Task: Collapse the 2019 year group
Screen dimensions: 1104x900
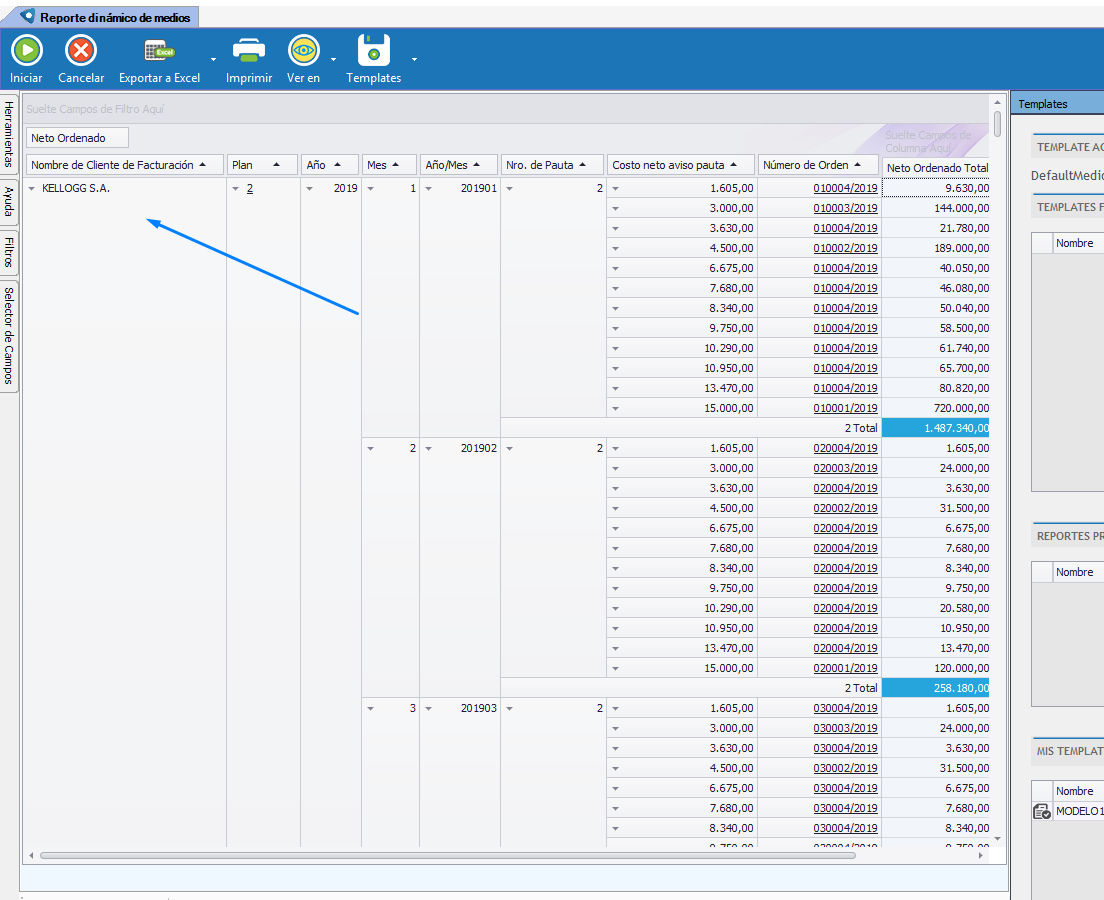Action: 310,188
